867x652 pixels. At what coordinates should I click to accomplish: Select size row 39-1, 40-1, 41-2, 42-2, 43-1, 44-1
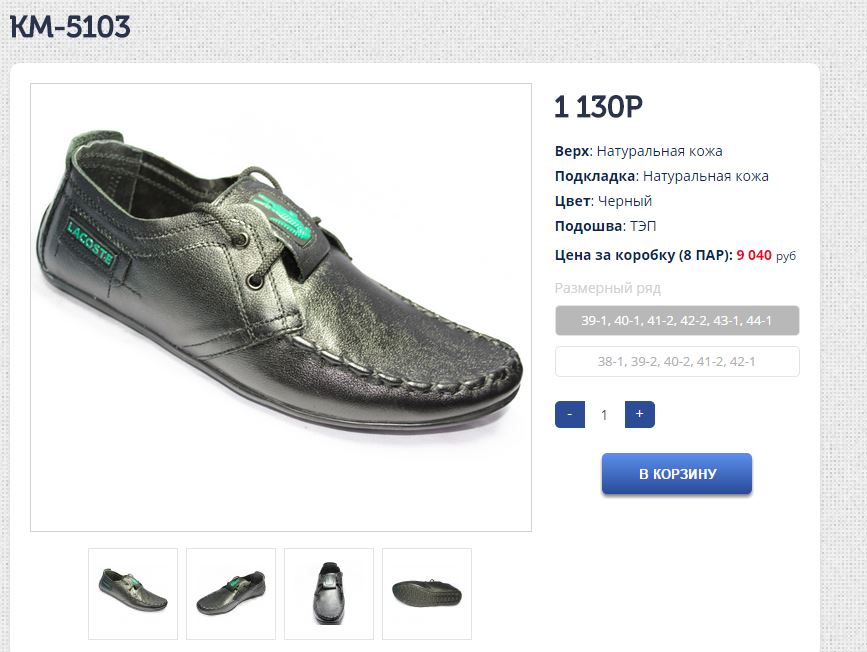677,321
